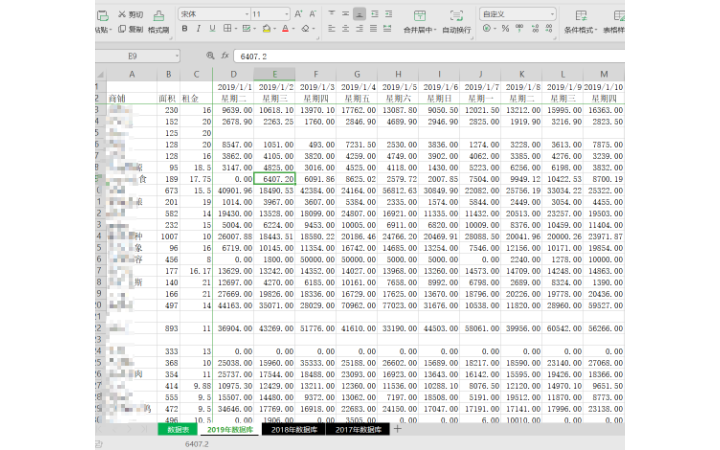Image resolution: width=720 pixels, height=450 pixels.
Task: Set vertical alignment to middle
Action: 345,14
